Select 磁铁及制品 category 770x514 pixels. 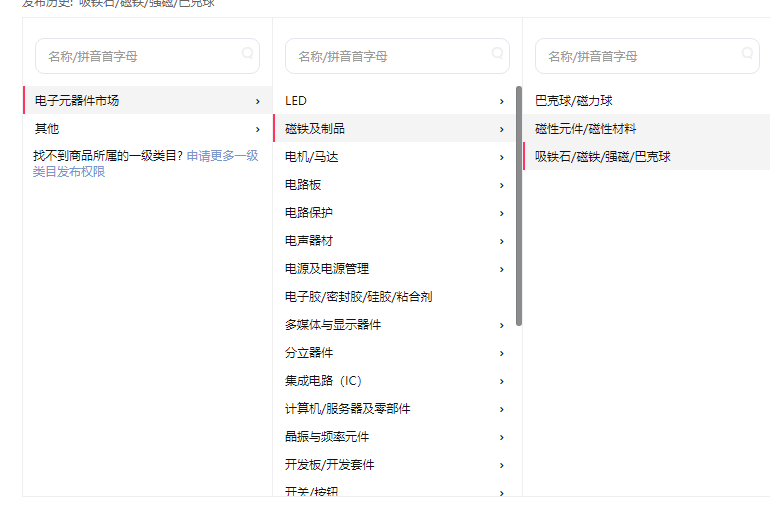(x=315, y=129)
